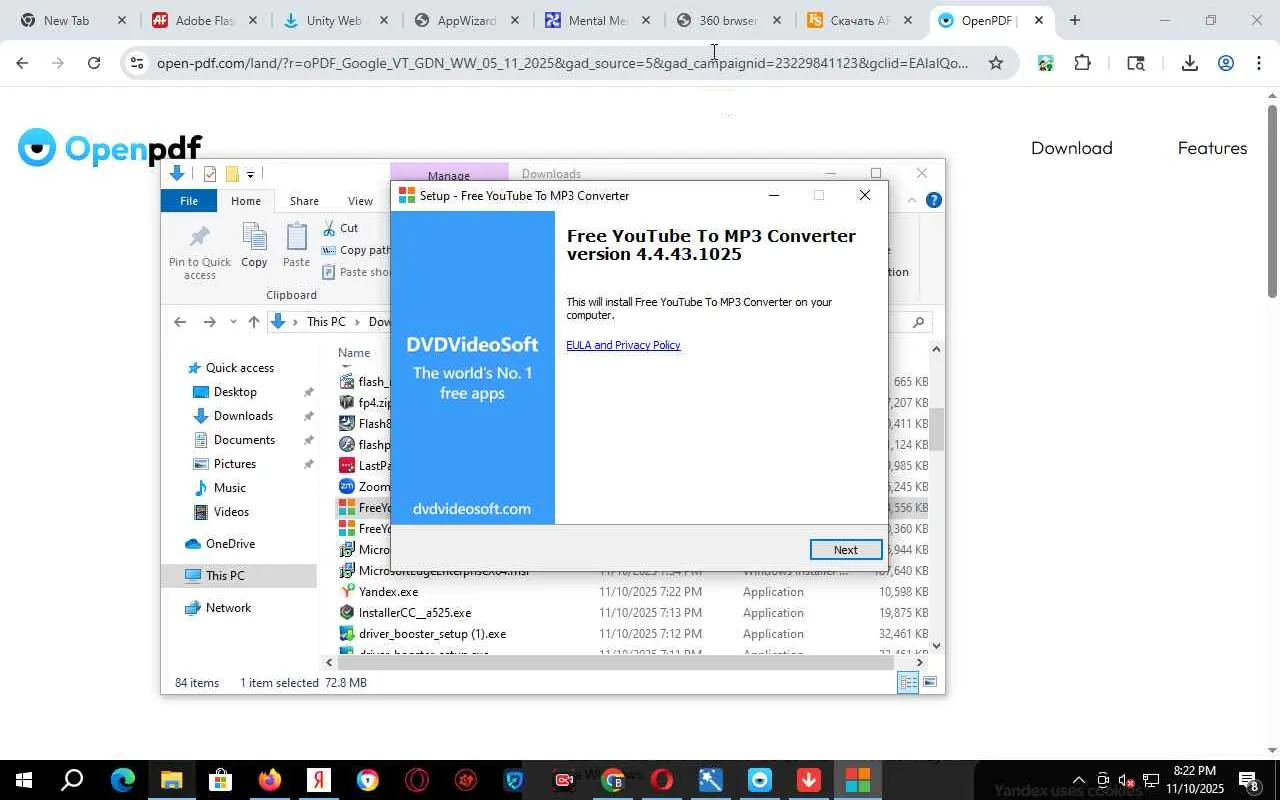The width and height of the screenshot is (1280, 800).
Task: Select the Yandex.exe file
Action: pyautogui.click(x=388, y=592)
